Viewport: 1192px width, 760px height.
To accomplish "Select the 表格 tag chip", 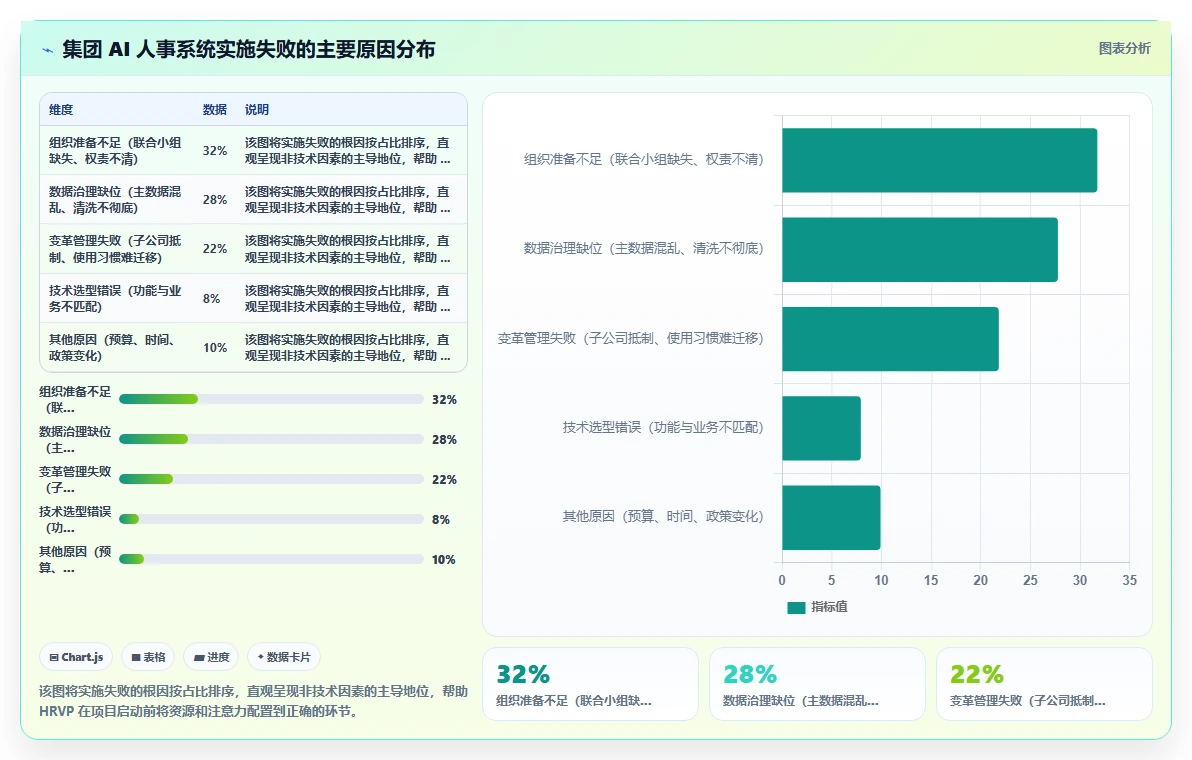I will [x=148, y=657].
